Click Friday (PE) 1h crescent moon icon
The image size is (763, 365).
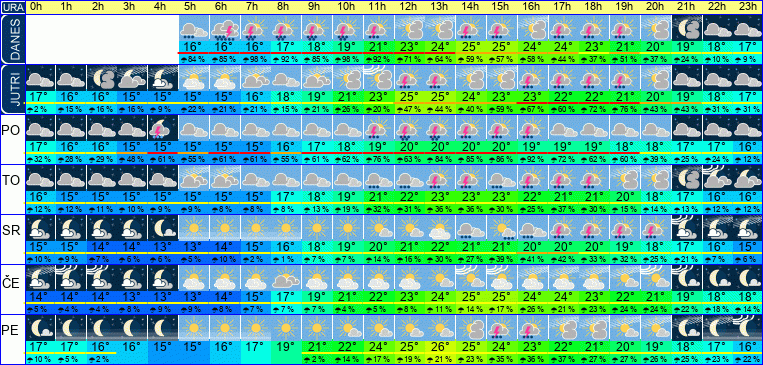(x=70, y=328)
